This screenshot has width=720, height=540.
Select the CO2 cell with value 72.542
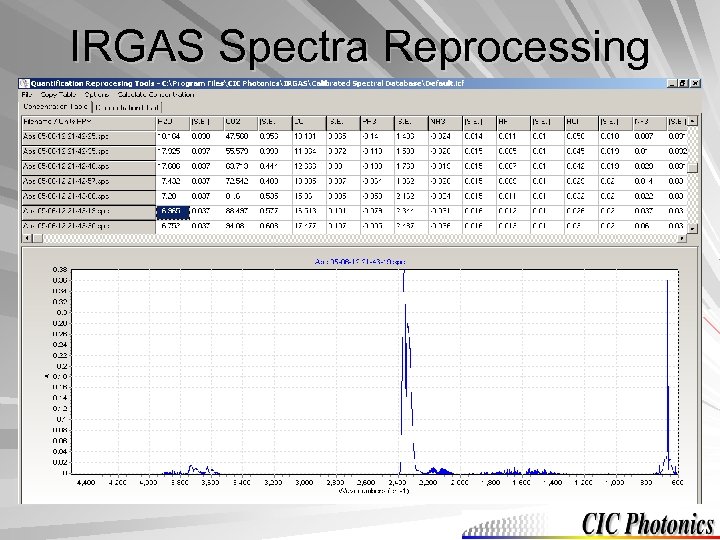tap(241, 182)
